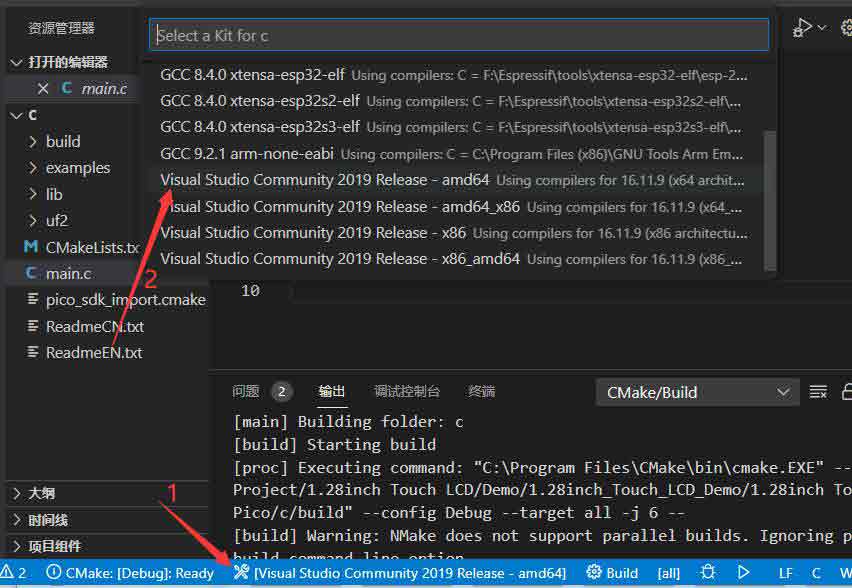The image size is (852, 588).
Task: Click the [build] Starting build output line
Action: click(x=334, y=445)
